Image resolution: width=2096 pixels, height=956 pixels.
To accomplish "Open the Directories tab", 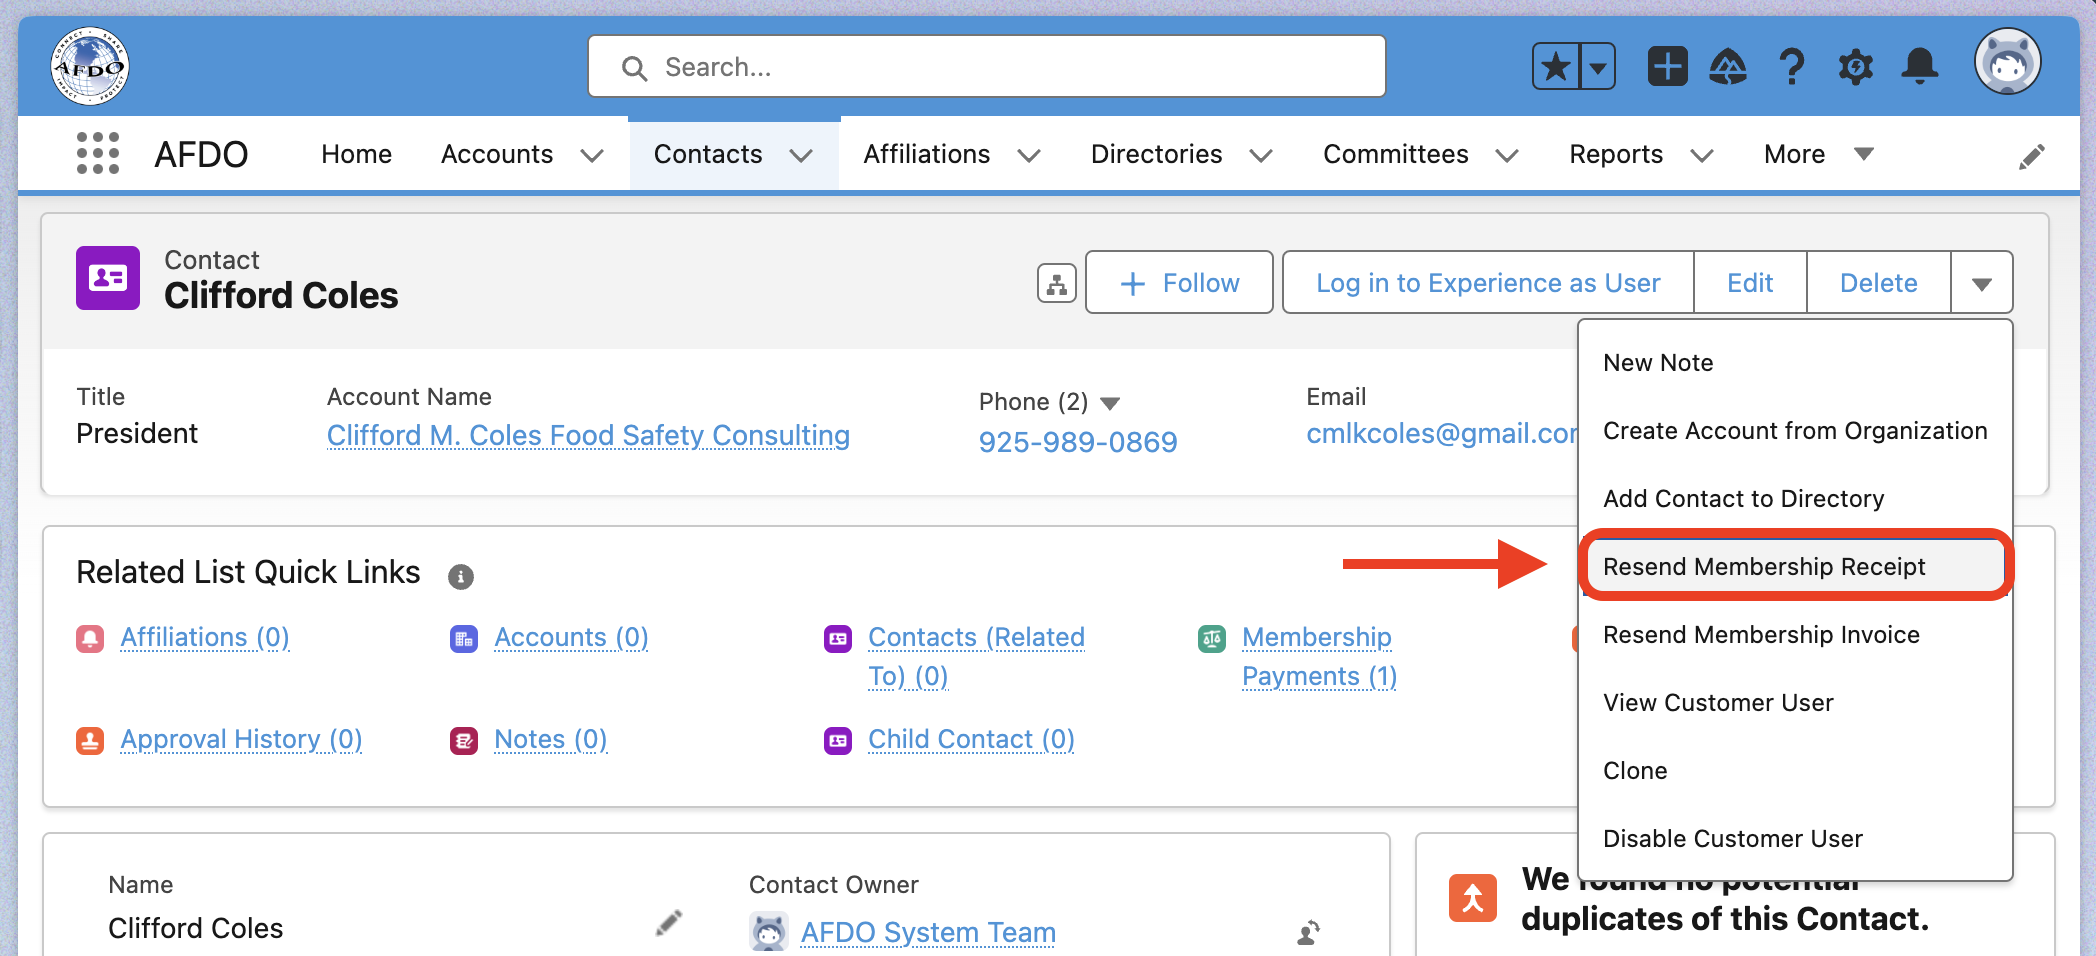I will pyautogui.click(x=1157, y=154).
